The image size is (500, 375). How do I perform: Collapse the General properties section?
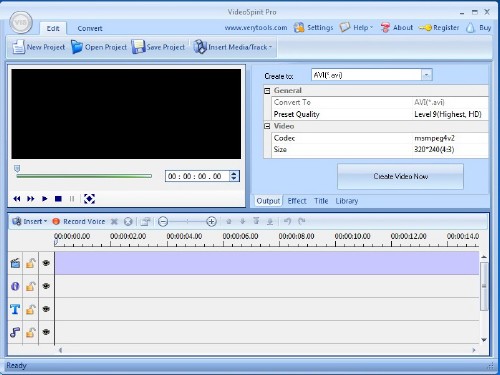[267, 91]
